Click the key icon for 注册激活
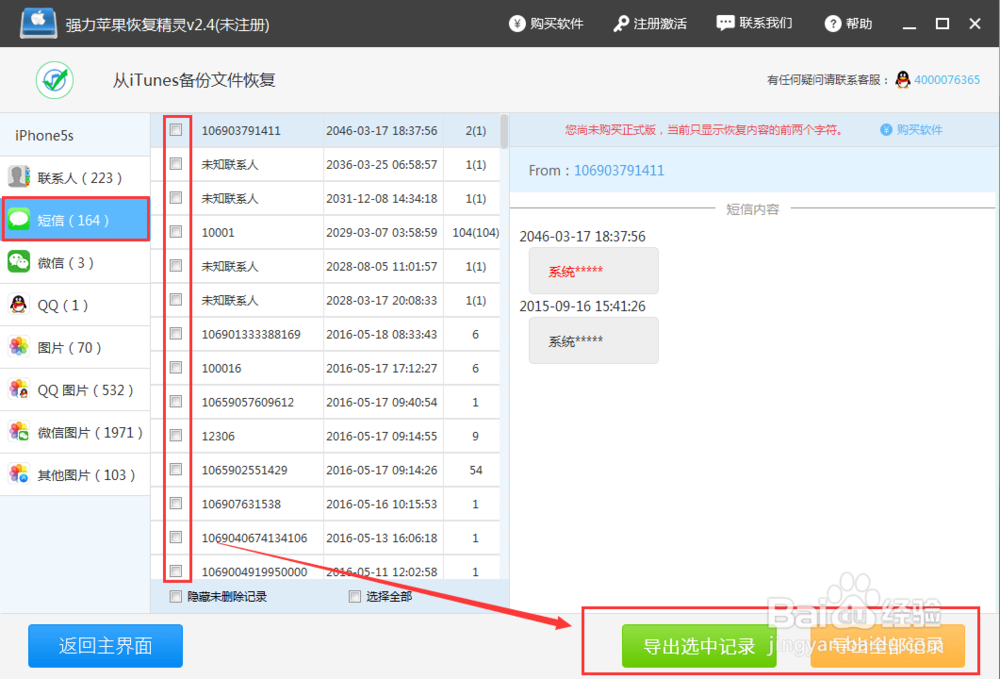 (621, 24)
